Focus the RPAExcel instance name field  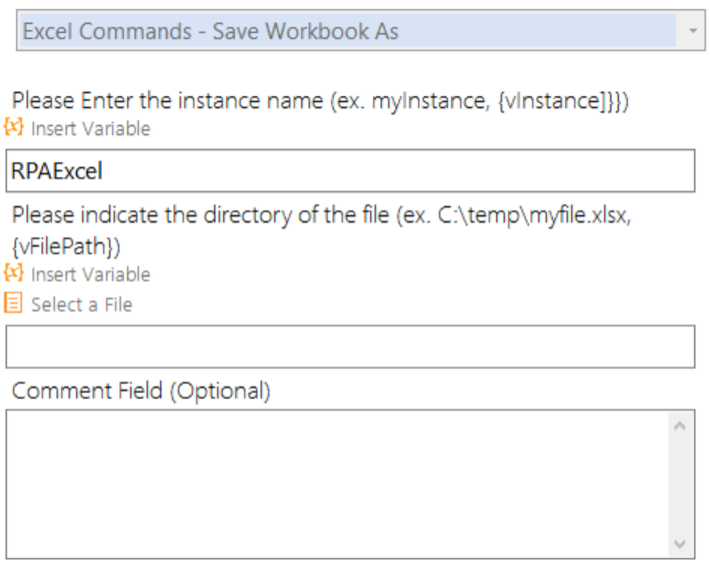(350, 171)
